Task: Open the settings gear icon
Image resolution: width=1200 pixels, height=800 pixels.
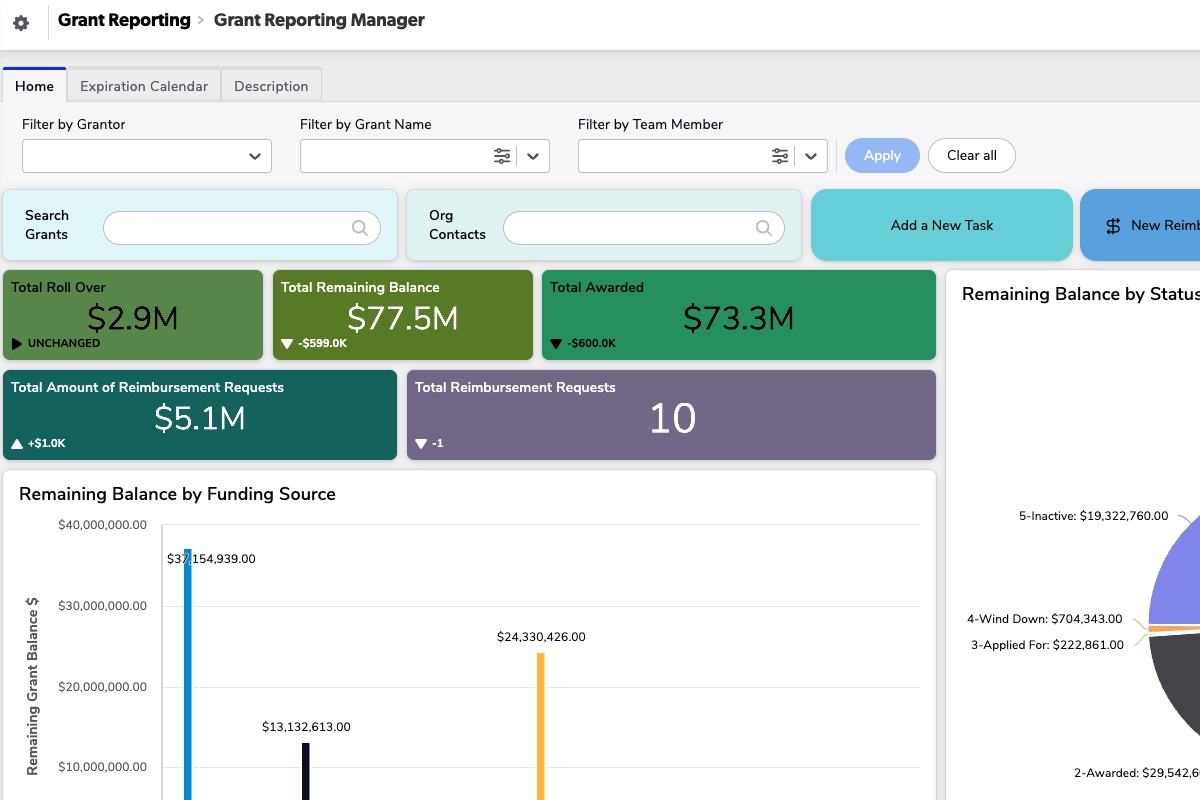Action: pyautogui.click(x=21, y=23)
